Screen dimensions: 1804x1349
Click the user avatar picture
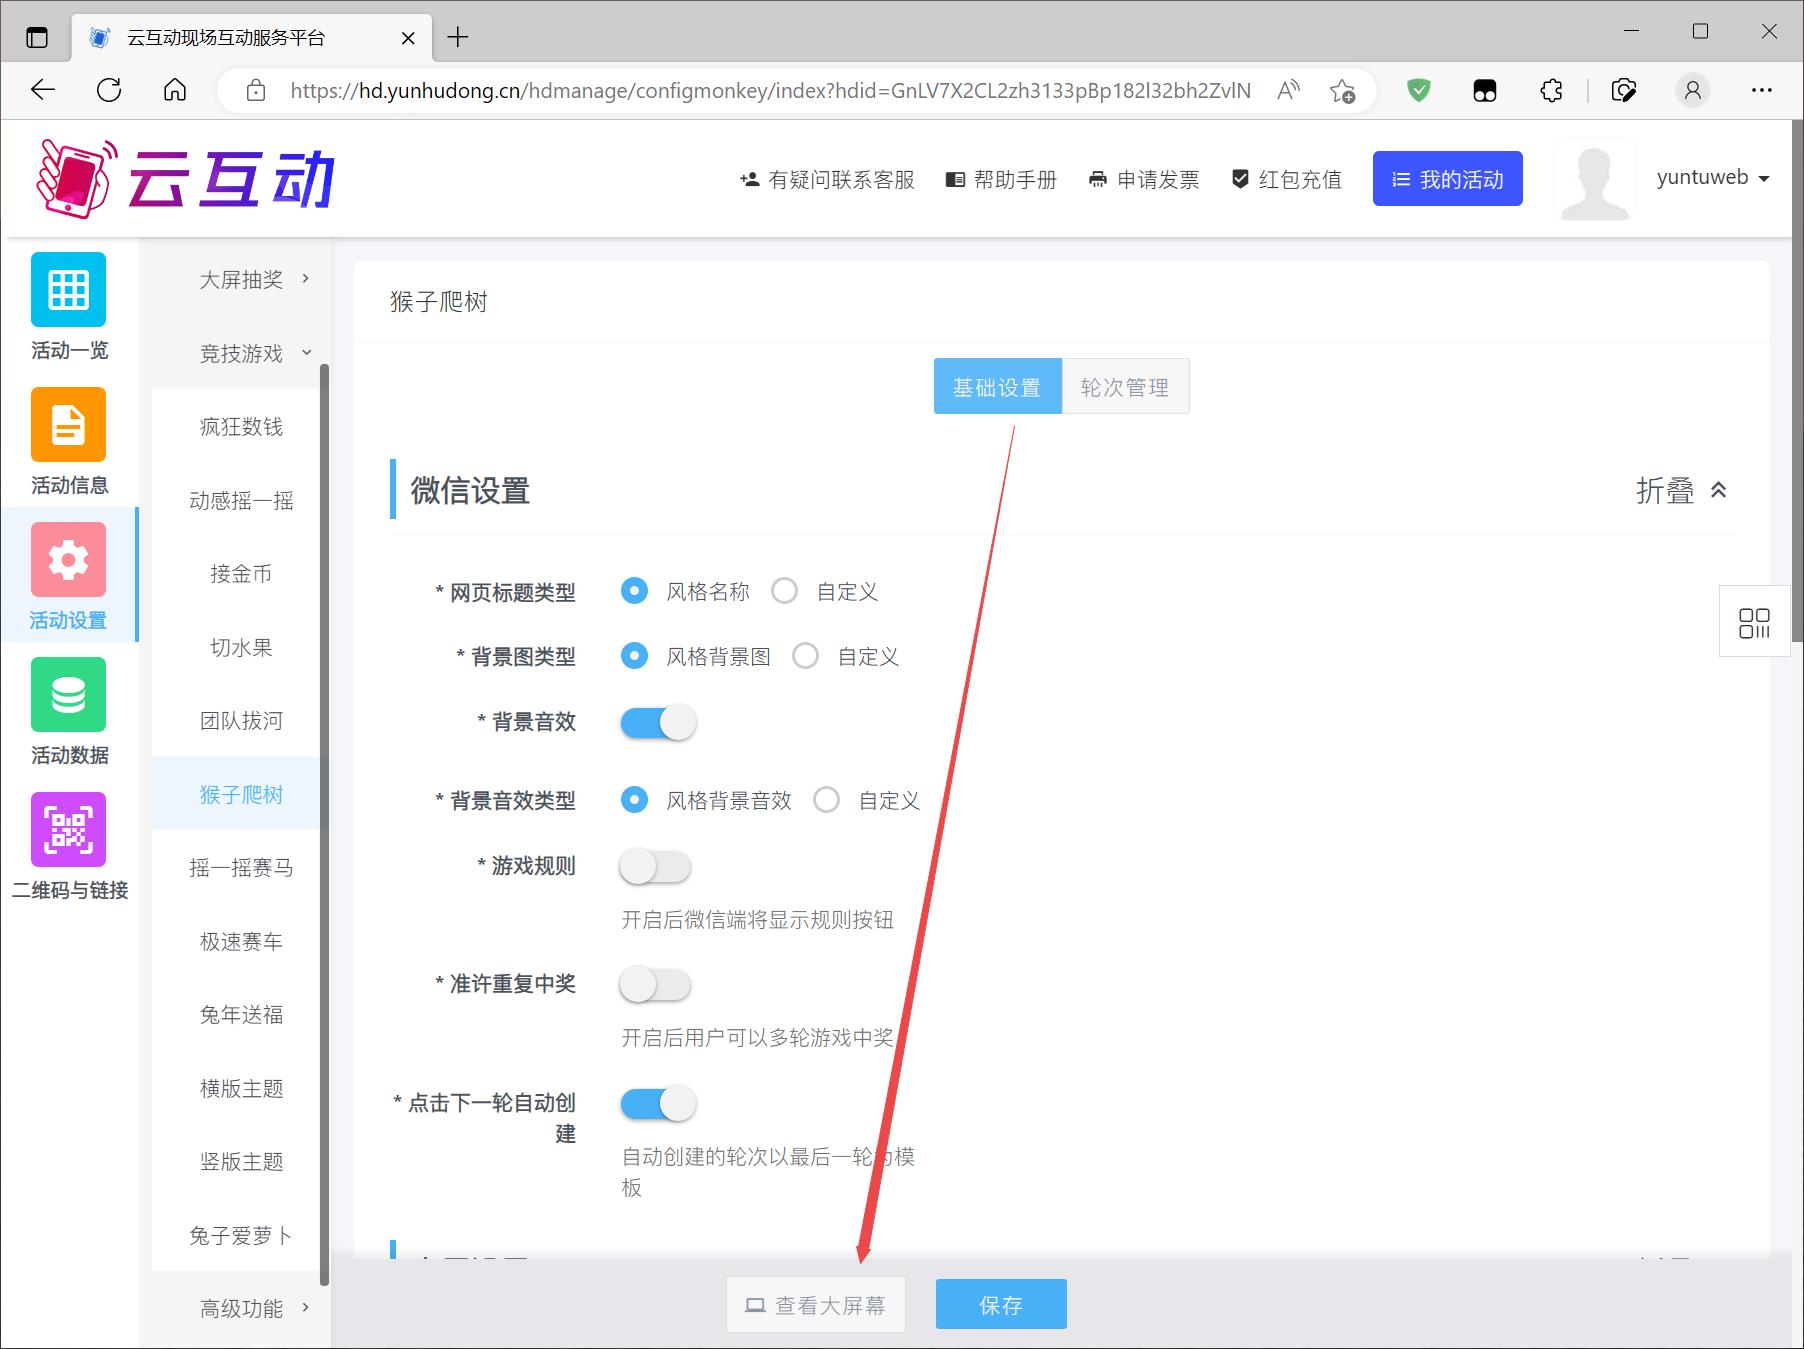[x=1594, y=179]
